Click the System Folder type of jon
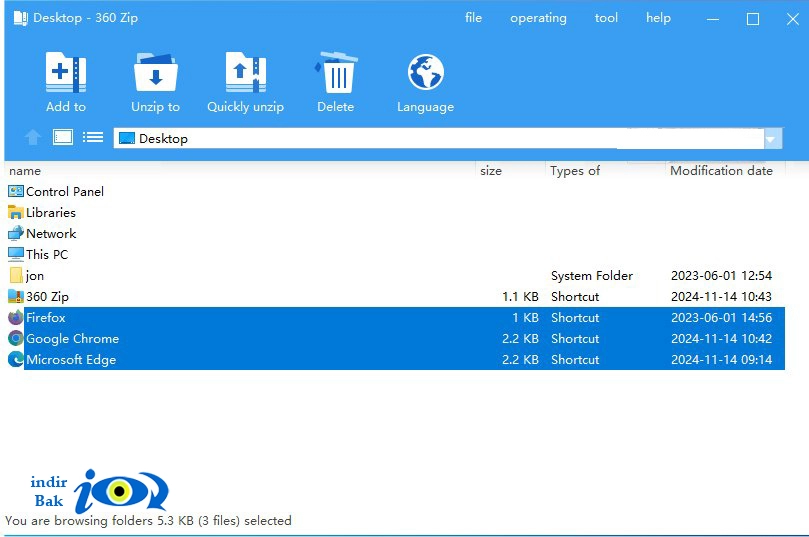This screenshot has height=537, width=809. 592,275
